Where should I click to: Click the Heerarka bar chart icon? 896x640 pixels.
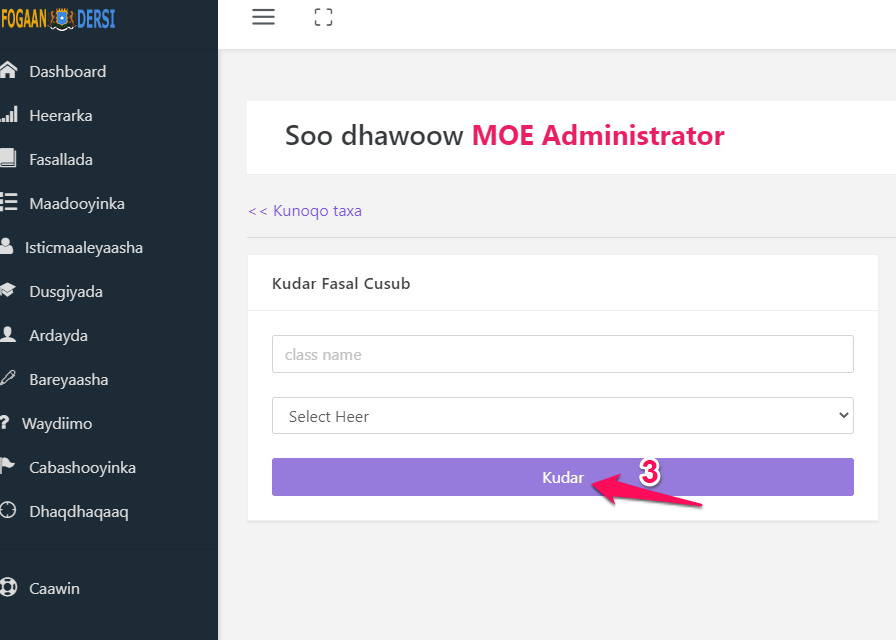pos(9,114)
